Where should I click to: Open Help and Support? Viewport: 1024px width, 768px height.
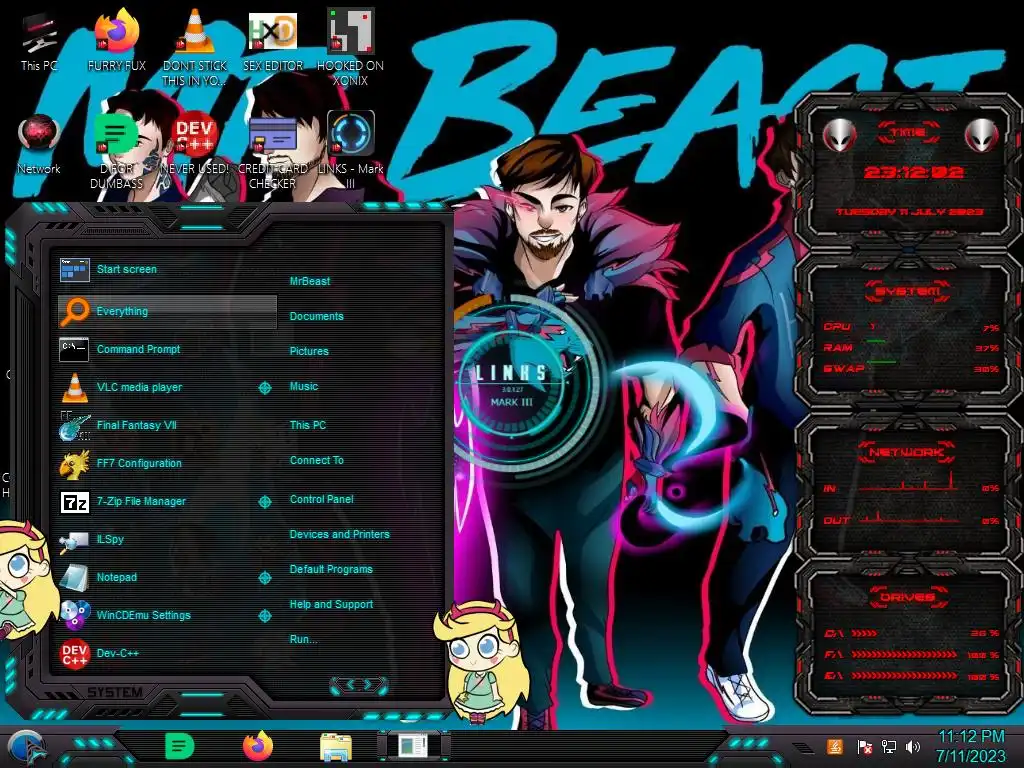pos(331,605)
